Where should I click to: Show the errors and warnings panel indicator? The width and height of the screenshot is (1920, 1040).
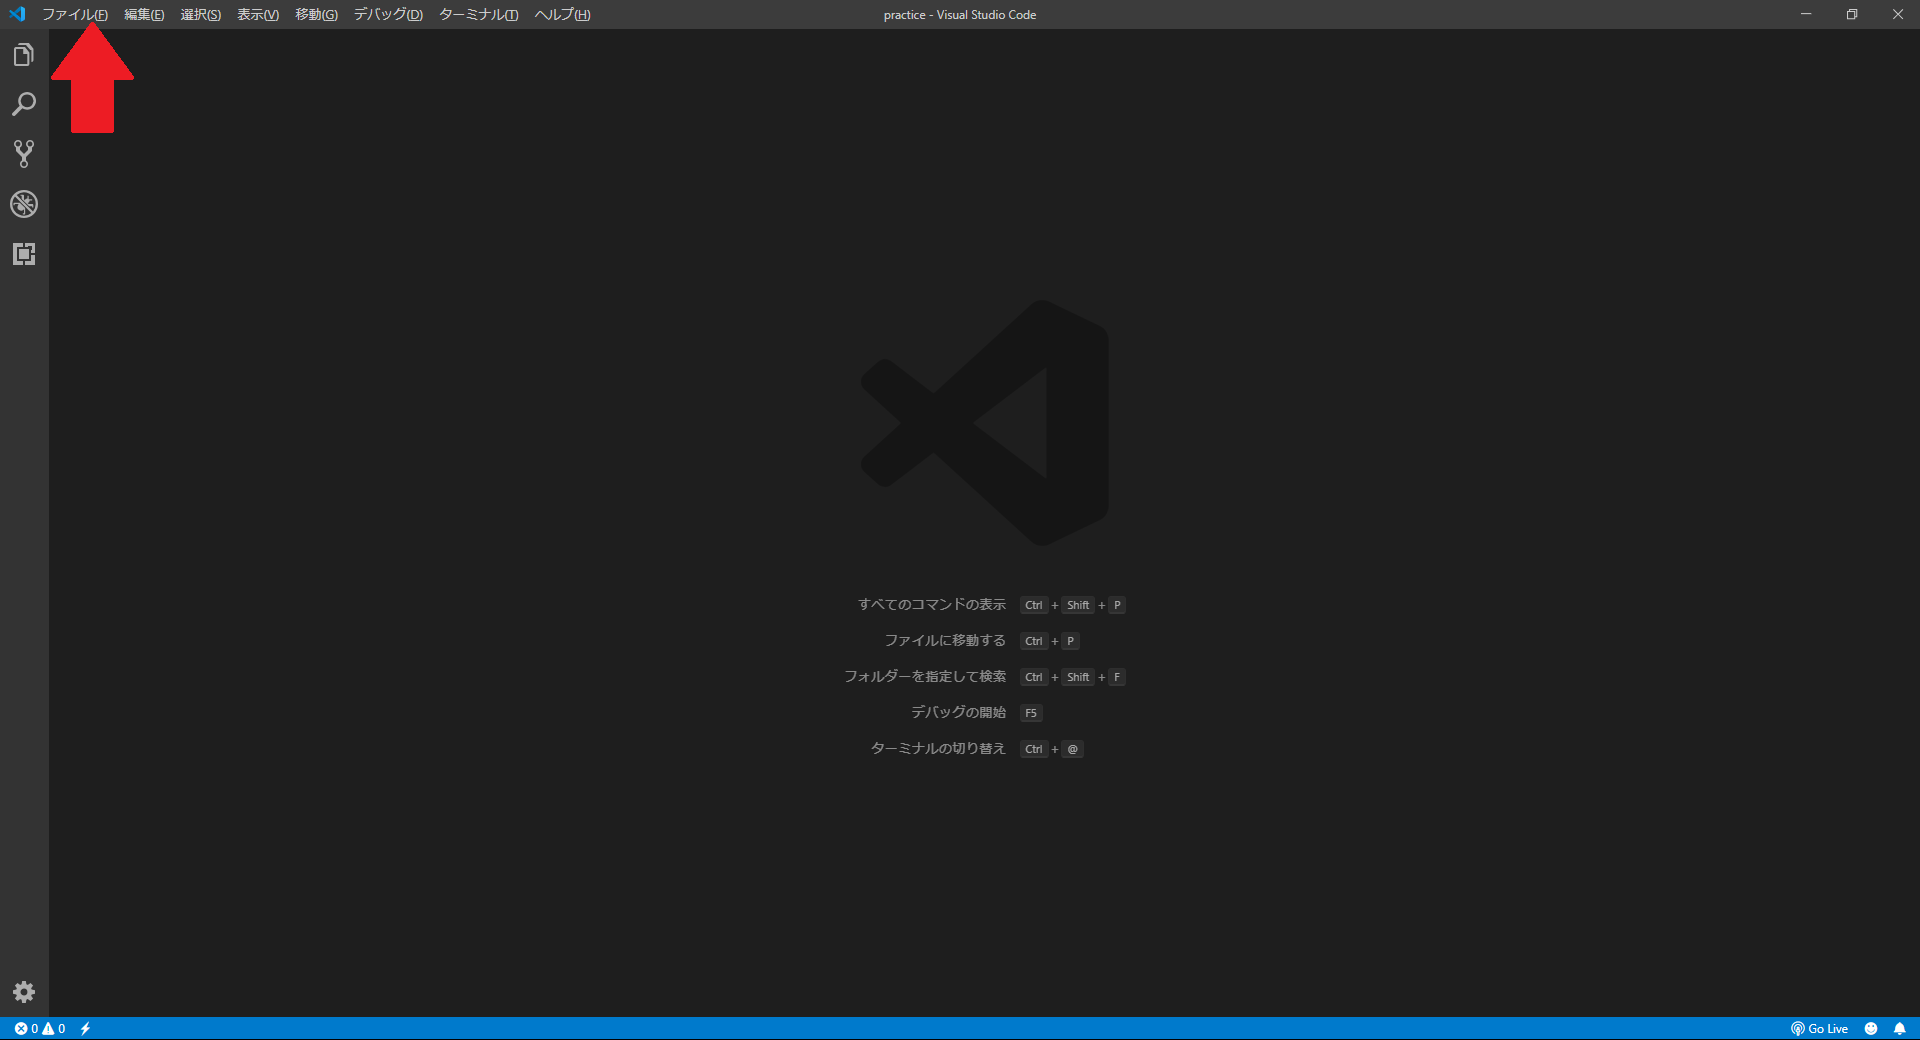40,1029
